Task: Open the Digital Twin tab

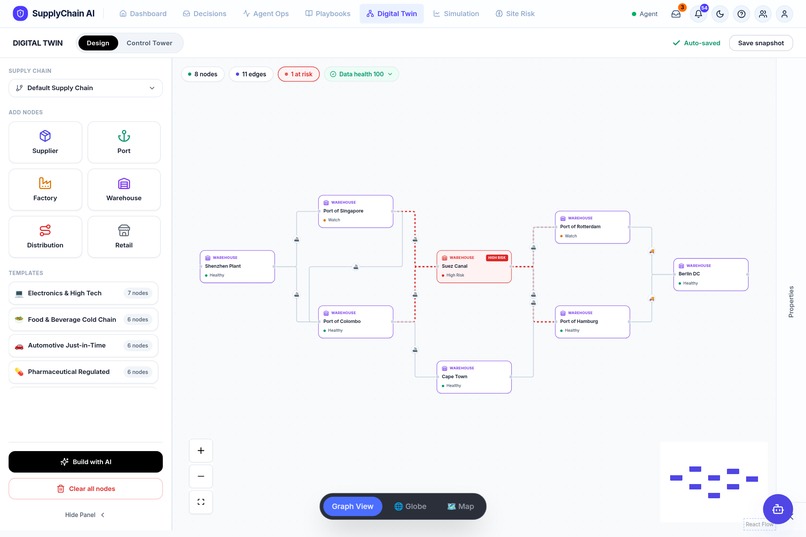Action: point(392,14)
